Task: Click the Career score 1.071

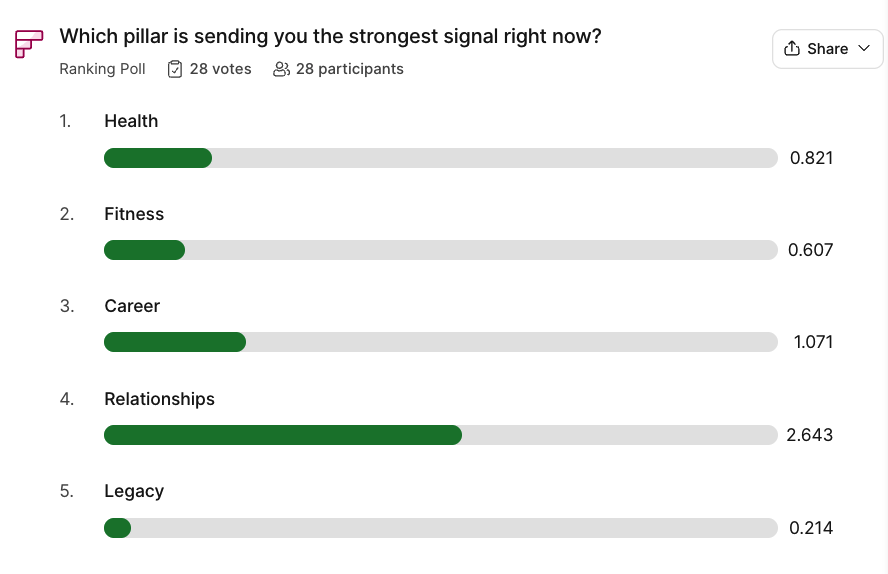Action: 813,342
